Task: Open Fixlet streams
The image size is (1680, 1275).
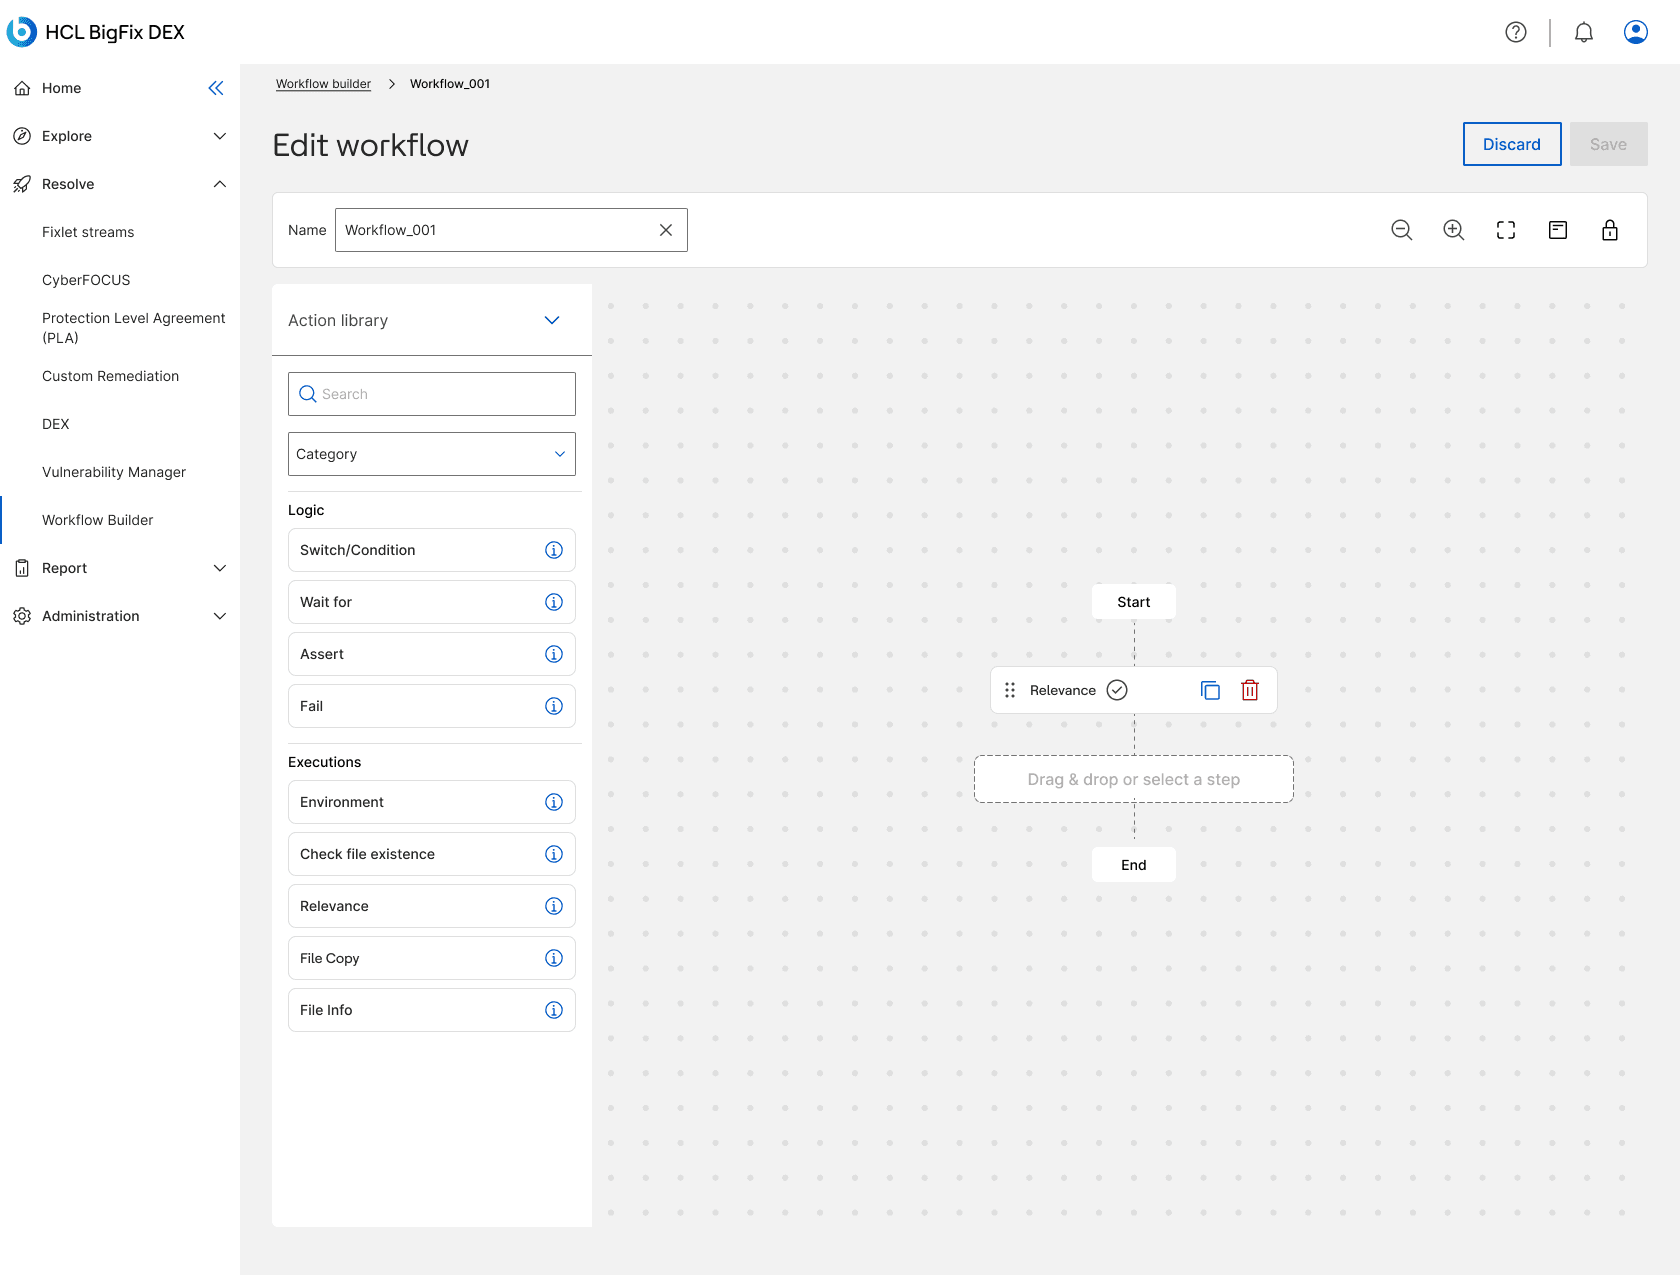Action: pyautogui.click(x=88, y=232)
